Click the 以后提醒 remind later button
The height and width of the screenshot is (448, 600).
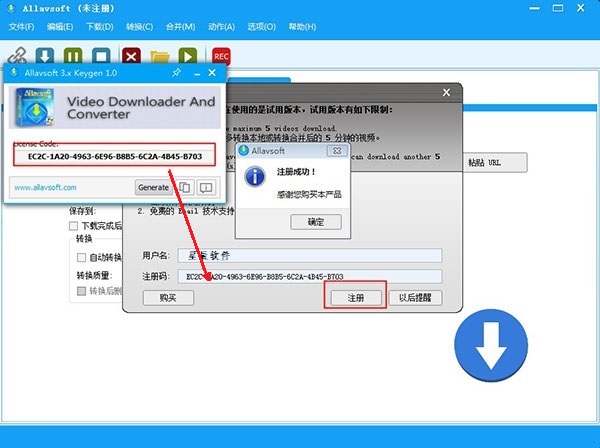415,298
